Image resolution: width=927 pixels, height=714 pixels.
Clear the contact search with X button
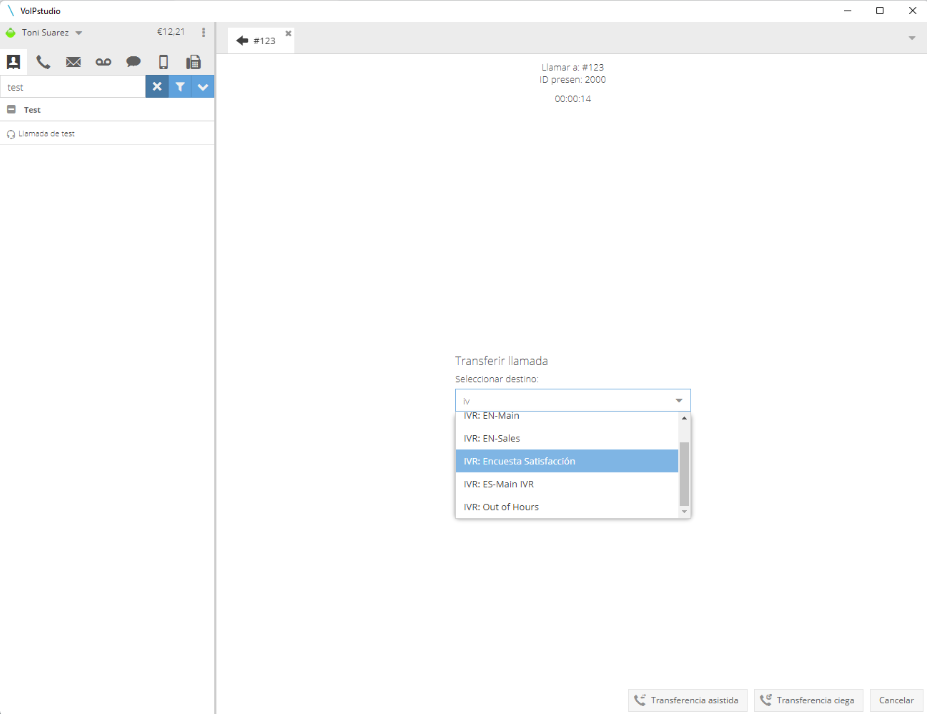click(x=157, y=87)
